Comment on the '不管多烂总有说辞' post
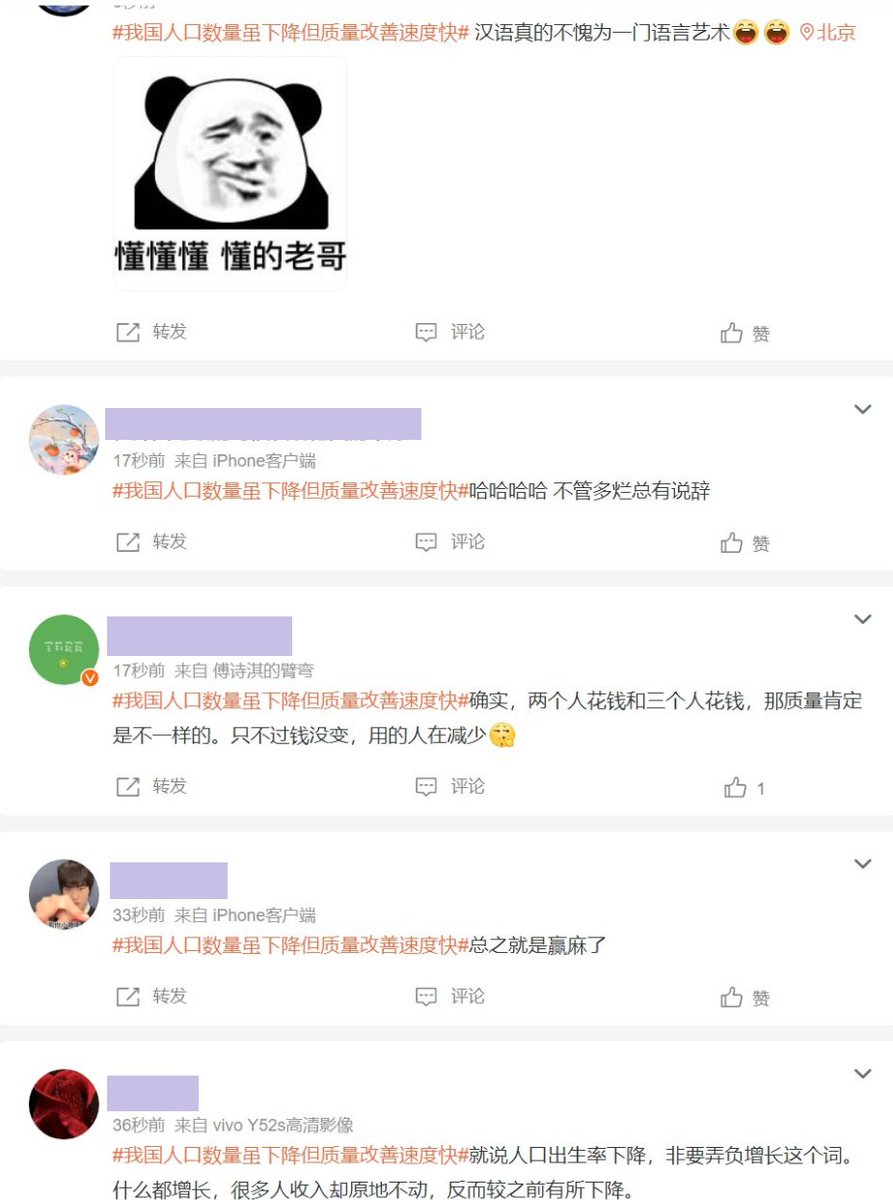Image resolution: width=893 pixels, height=1200 pixels. (450, 542)
